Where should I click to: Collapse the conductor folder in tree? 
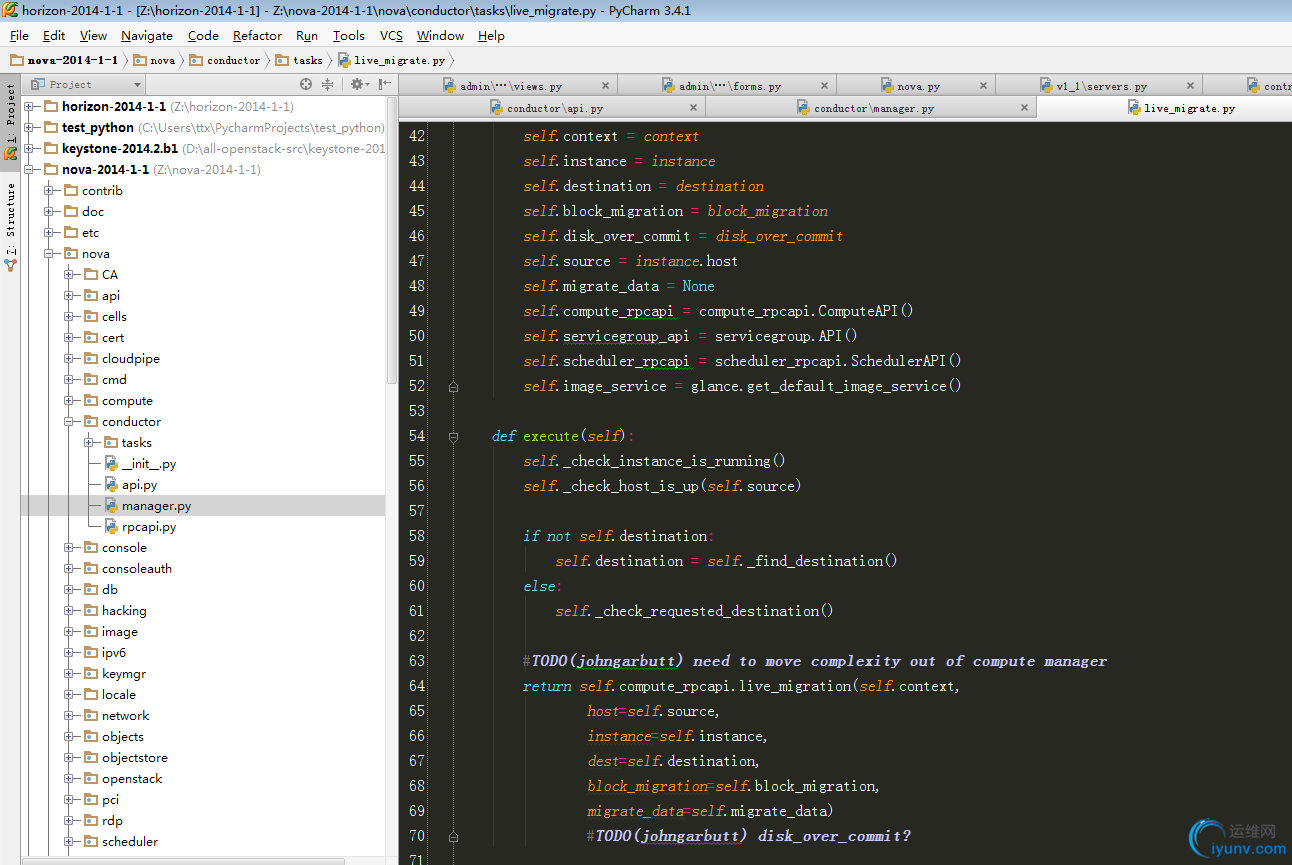(x=69, y=422)
